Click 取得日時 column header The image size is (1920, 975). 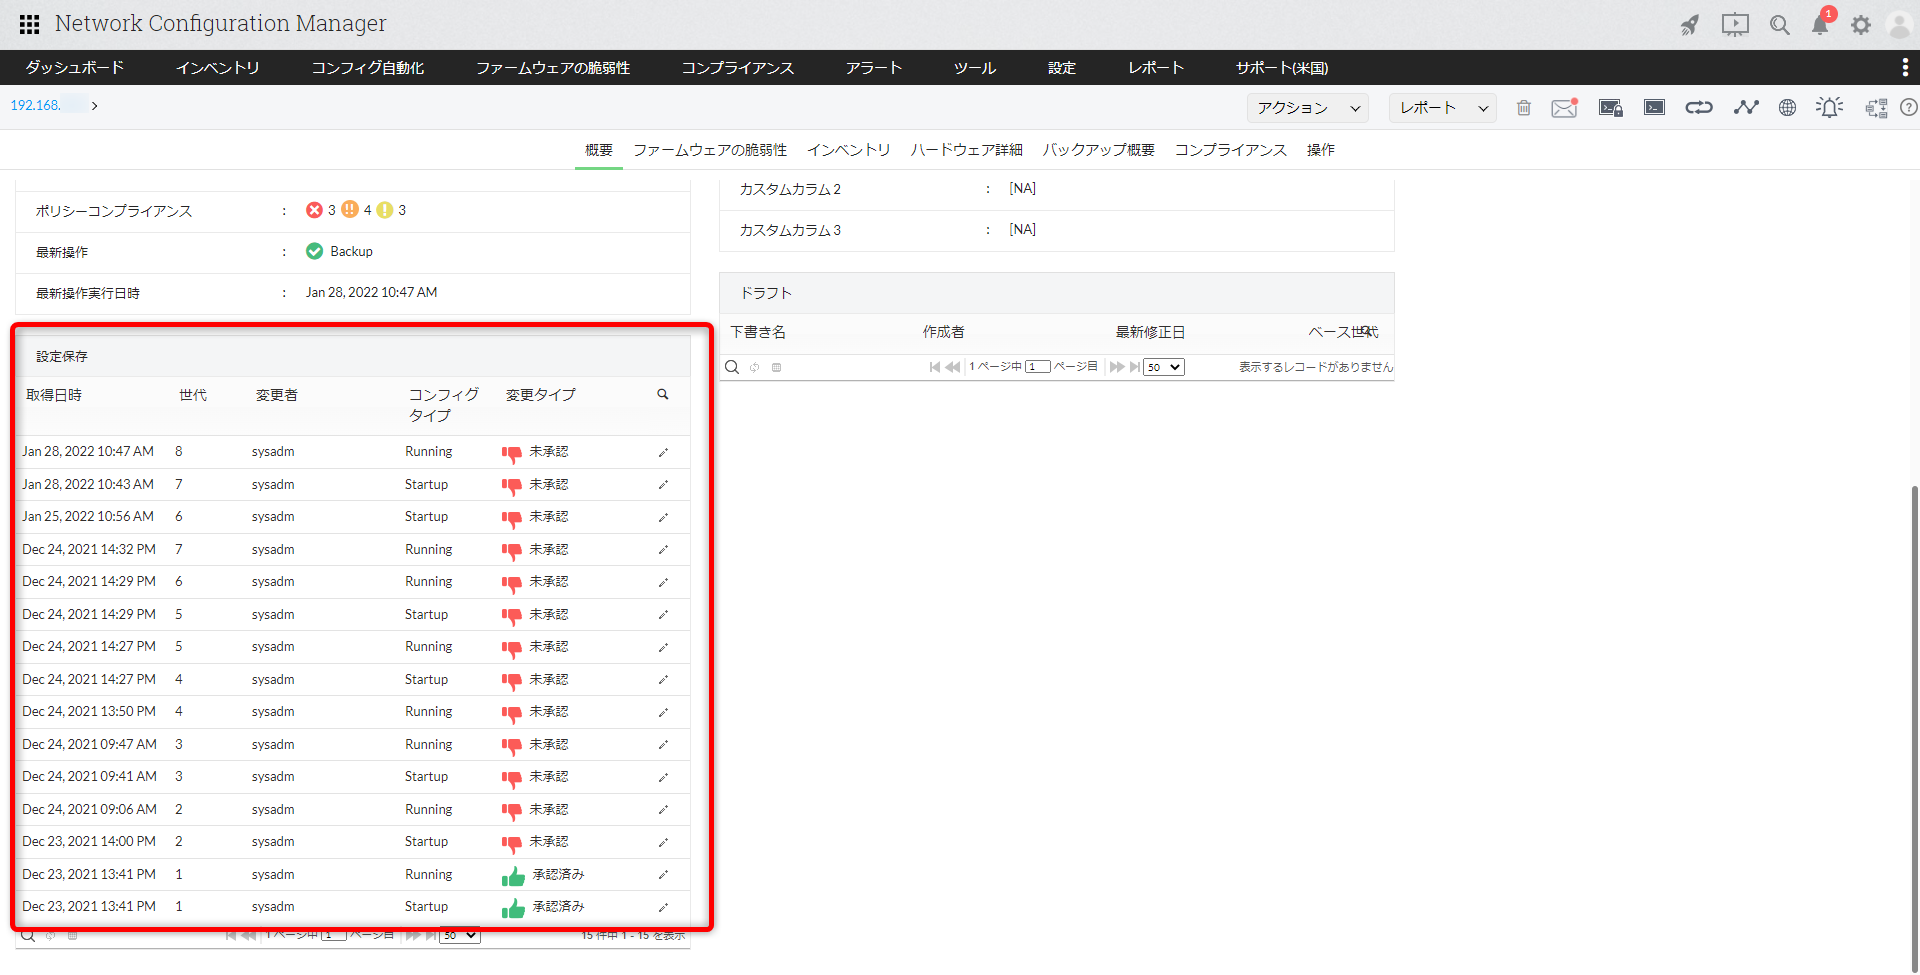click(54, 395)
